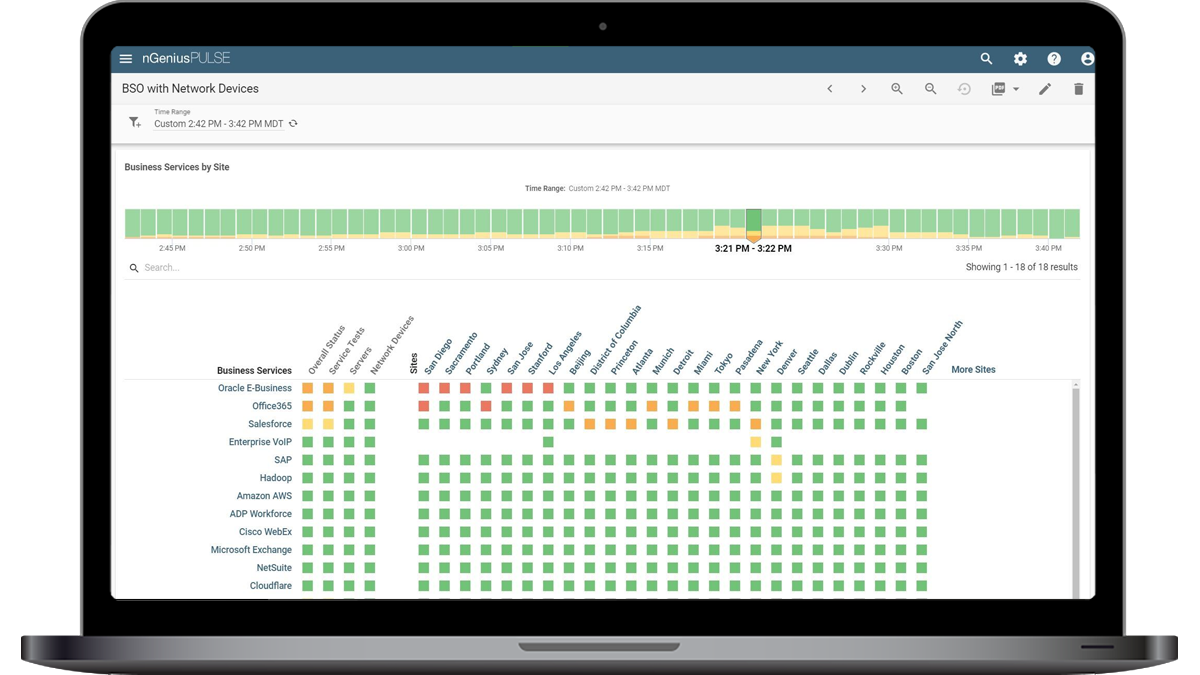Image resolution: width=1200 pixels, height=675 pixels.
Task: Select the highlighted 3:21 PM - 3:22 PM timeline bar
Action: point(753,223)
